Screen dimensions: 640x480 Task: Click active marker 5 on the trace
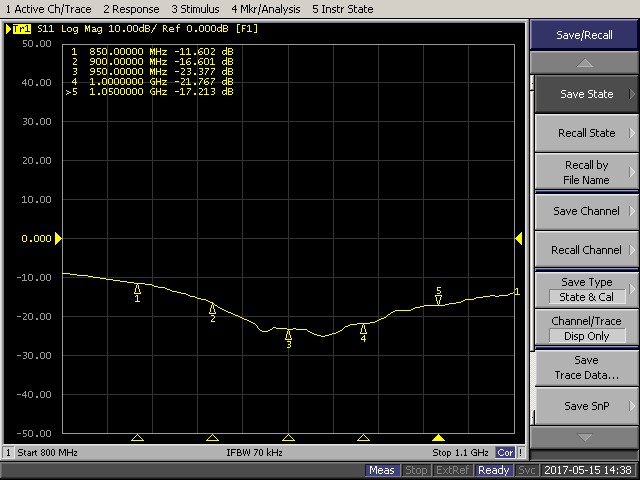pos(438,298)
